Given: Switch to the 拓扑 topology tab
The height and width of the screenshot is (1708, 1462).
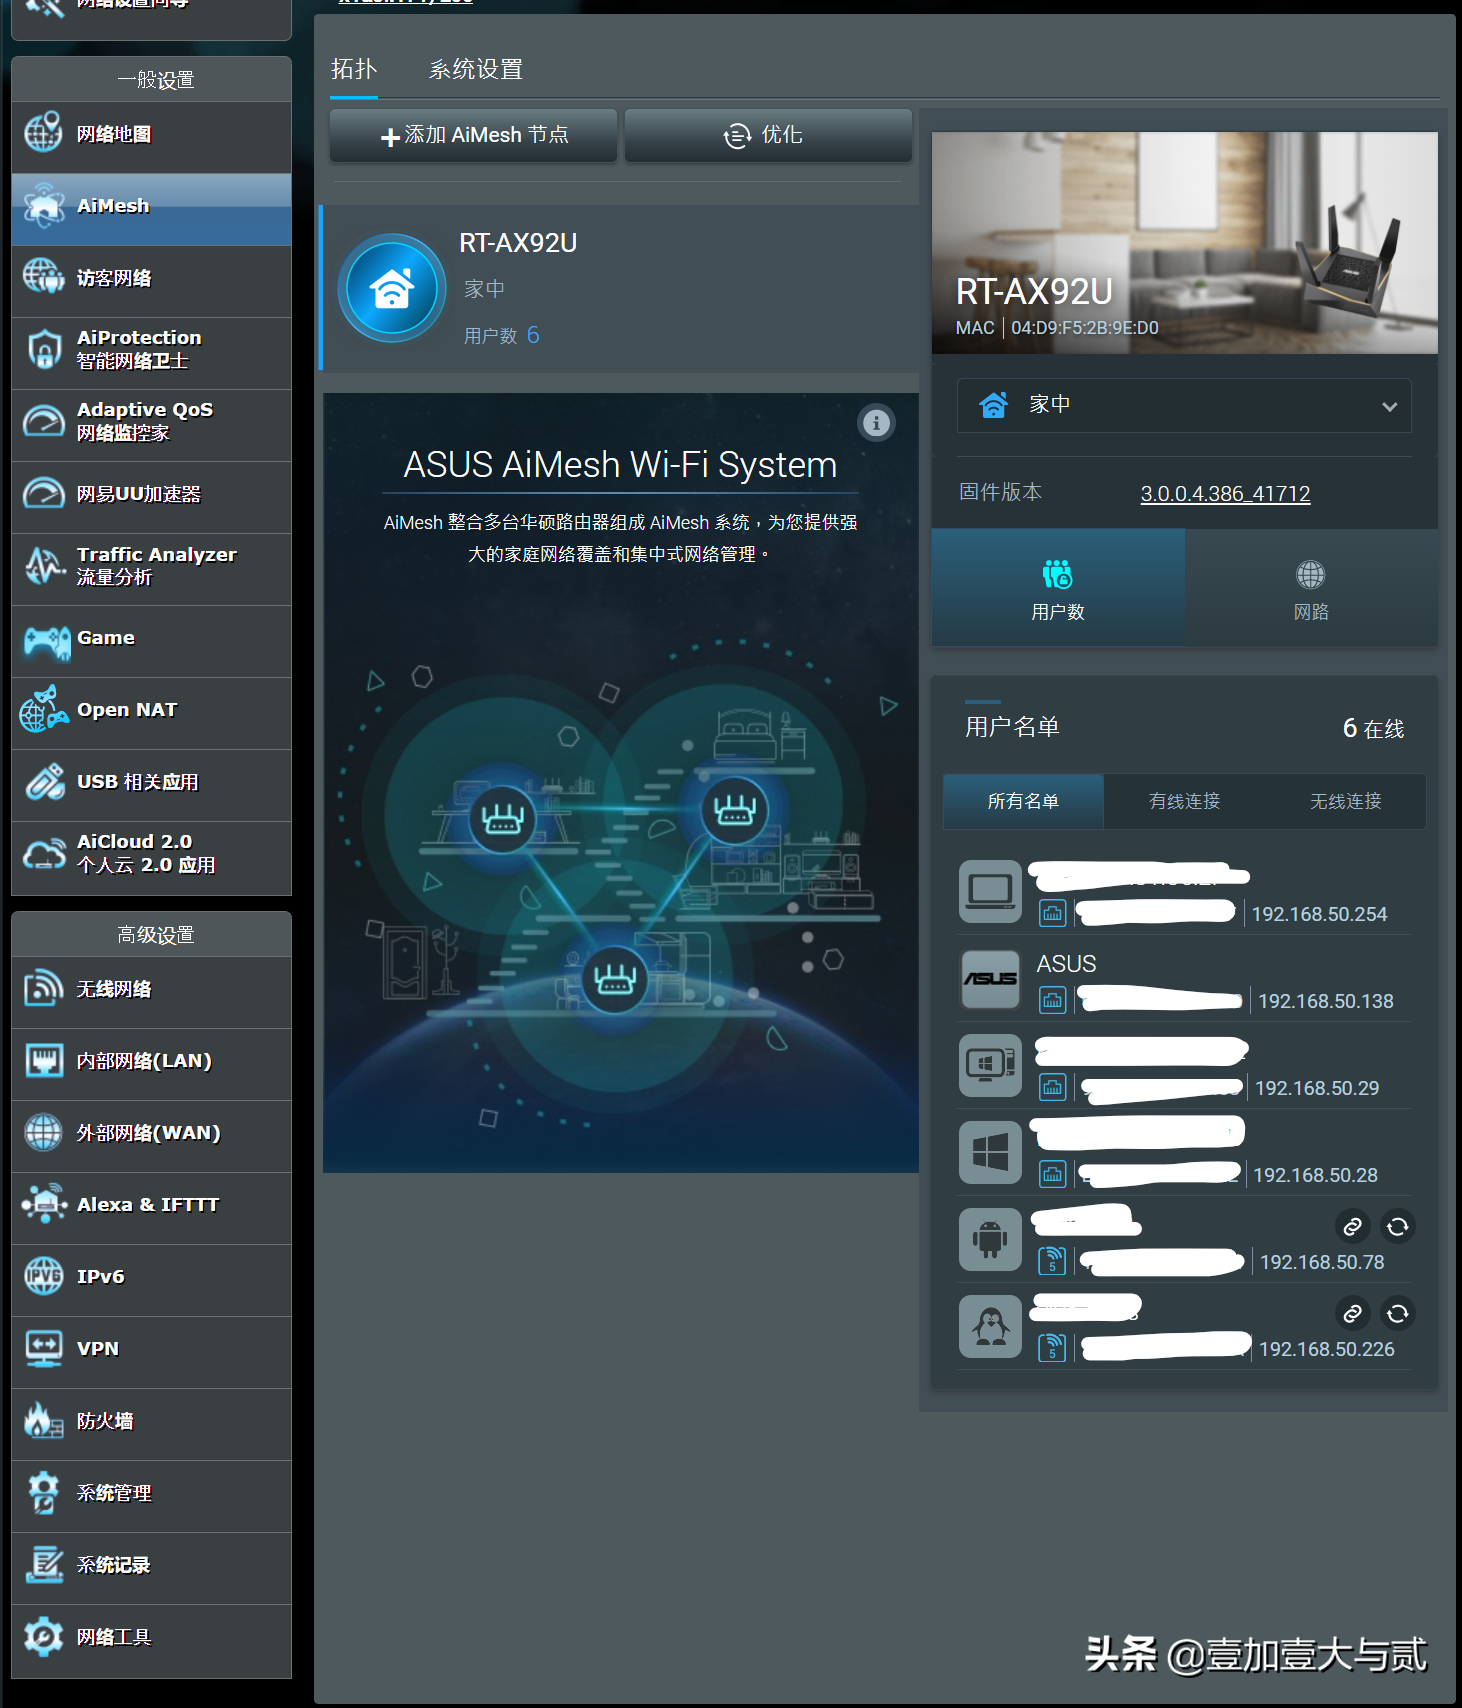Looking at the screenshot, I should tap(354, 69).
